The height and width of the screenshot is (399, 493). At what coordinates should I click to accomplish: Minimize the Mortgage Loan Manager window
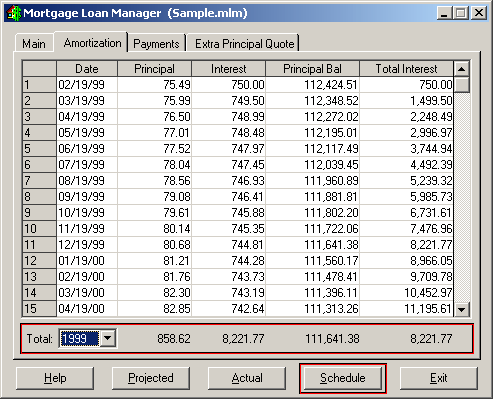[x=444, y=13]
